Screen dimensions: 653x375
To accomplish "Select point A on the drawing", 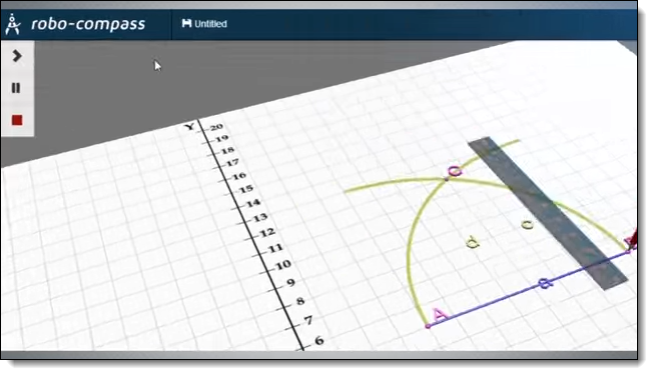I will [428, 326].
